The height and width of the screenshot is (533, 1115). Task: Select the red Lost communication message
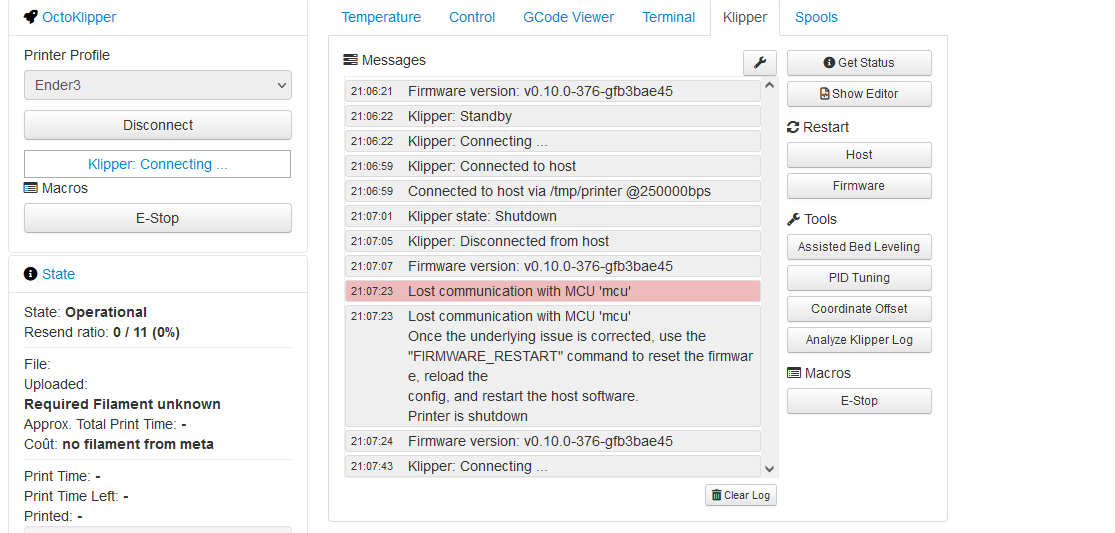coord(553,291)
